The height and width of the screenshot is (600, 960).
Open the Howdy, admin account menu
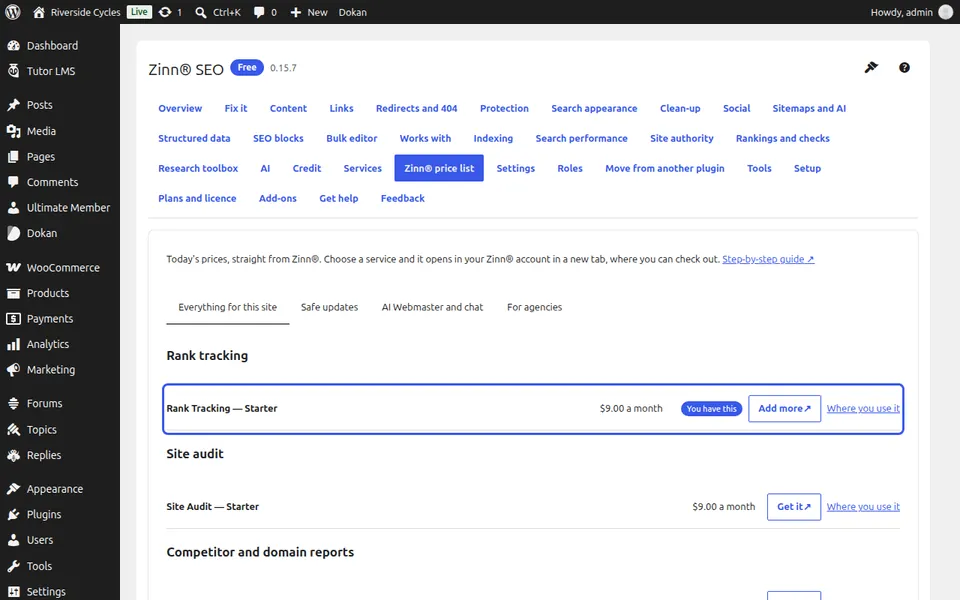[911, 12]
